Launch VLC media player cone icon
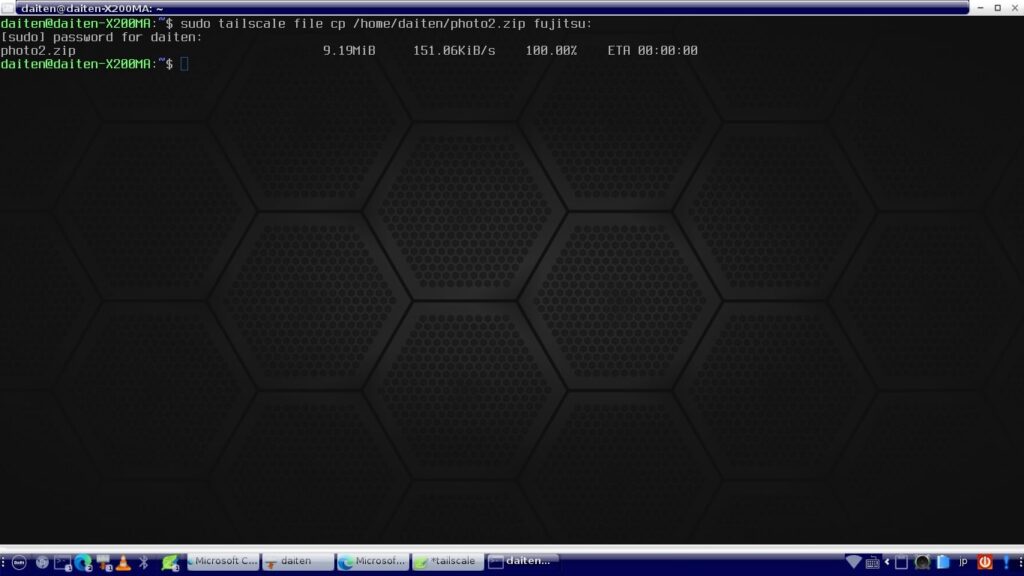Image resolution: width=1024 pixels, height=576 pixels. [x=123, y=562]
